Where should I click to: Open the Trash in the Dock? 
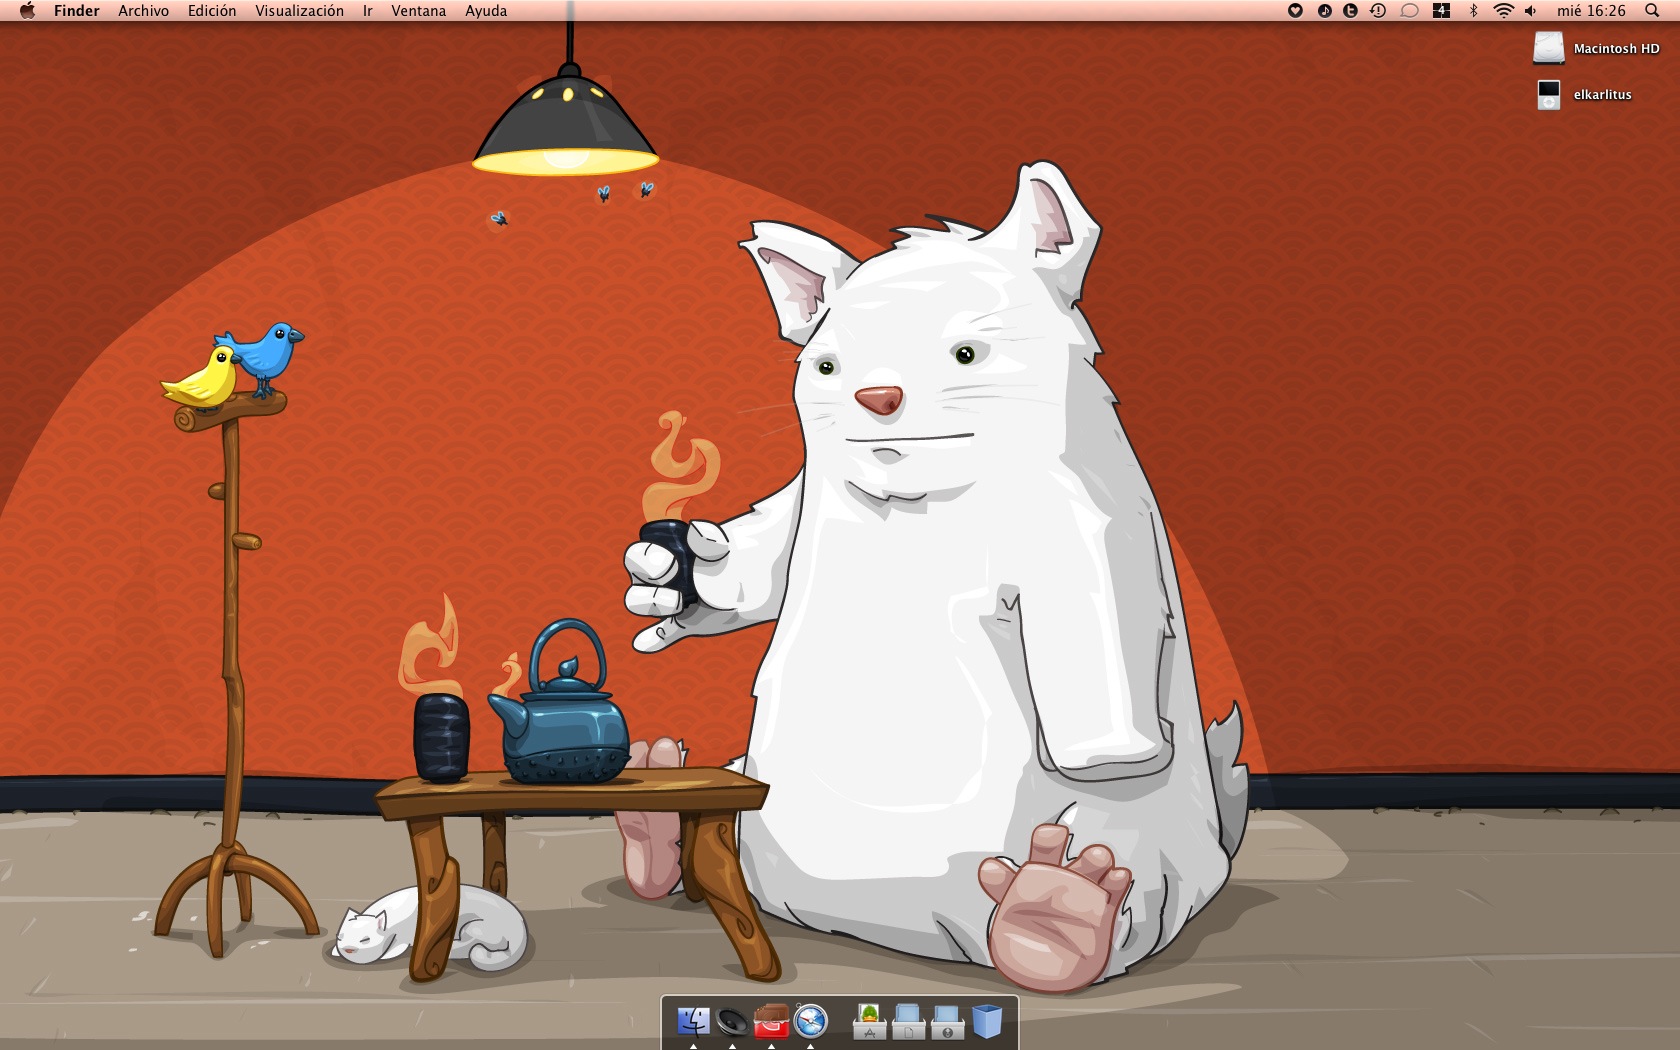click(x=986, y=1021)
